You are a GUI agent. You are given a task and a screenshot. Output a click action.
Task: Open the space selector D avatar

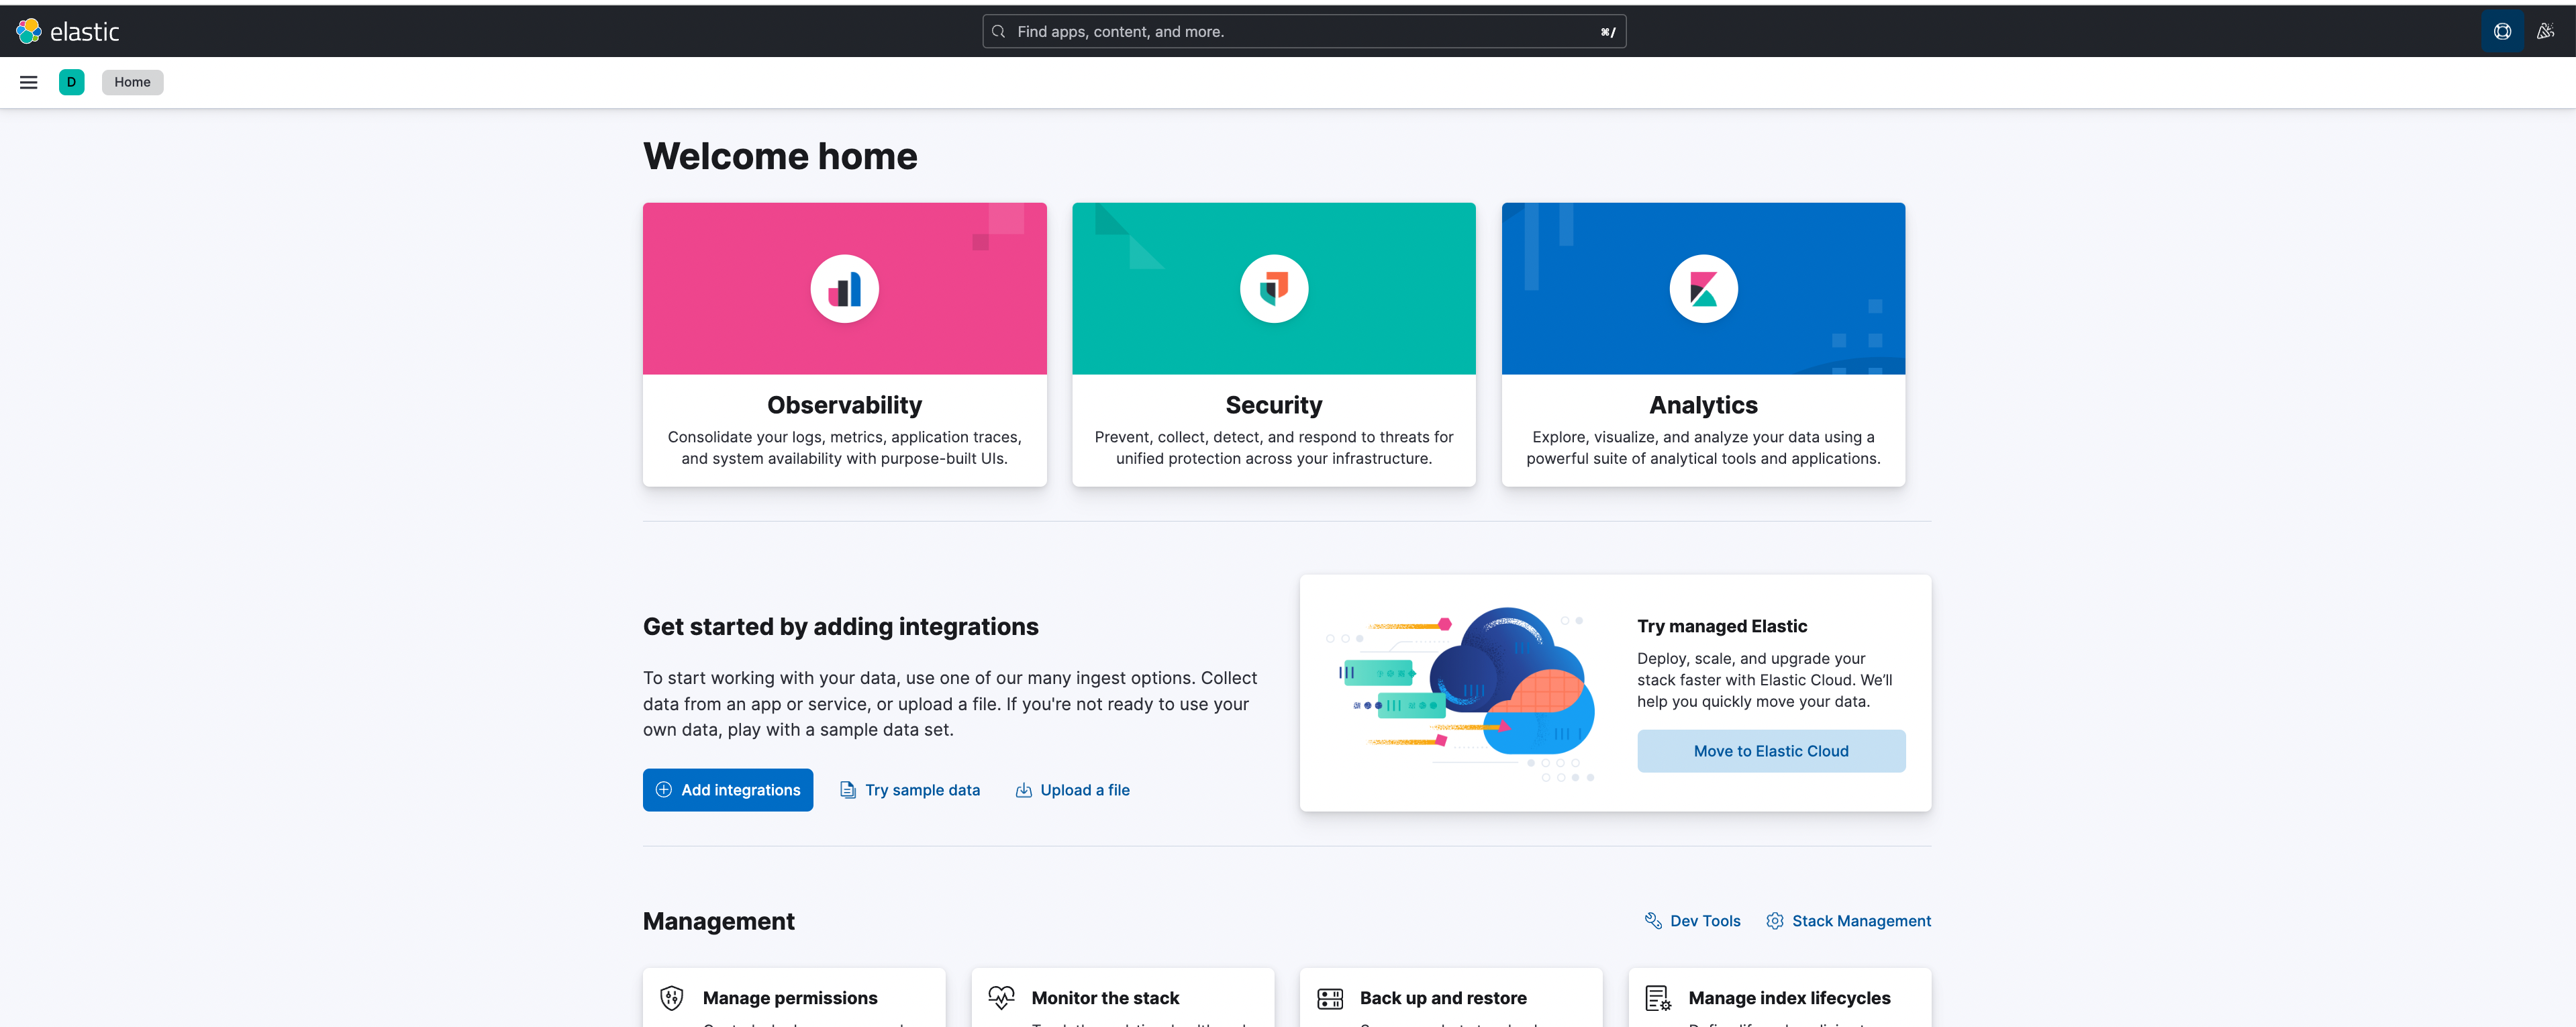71,82
